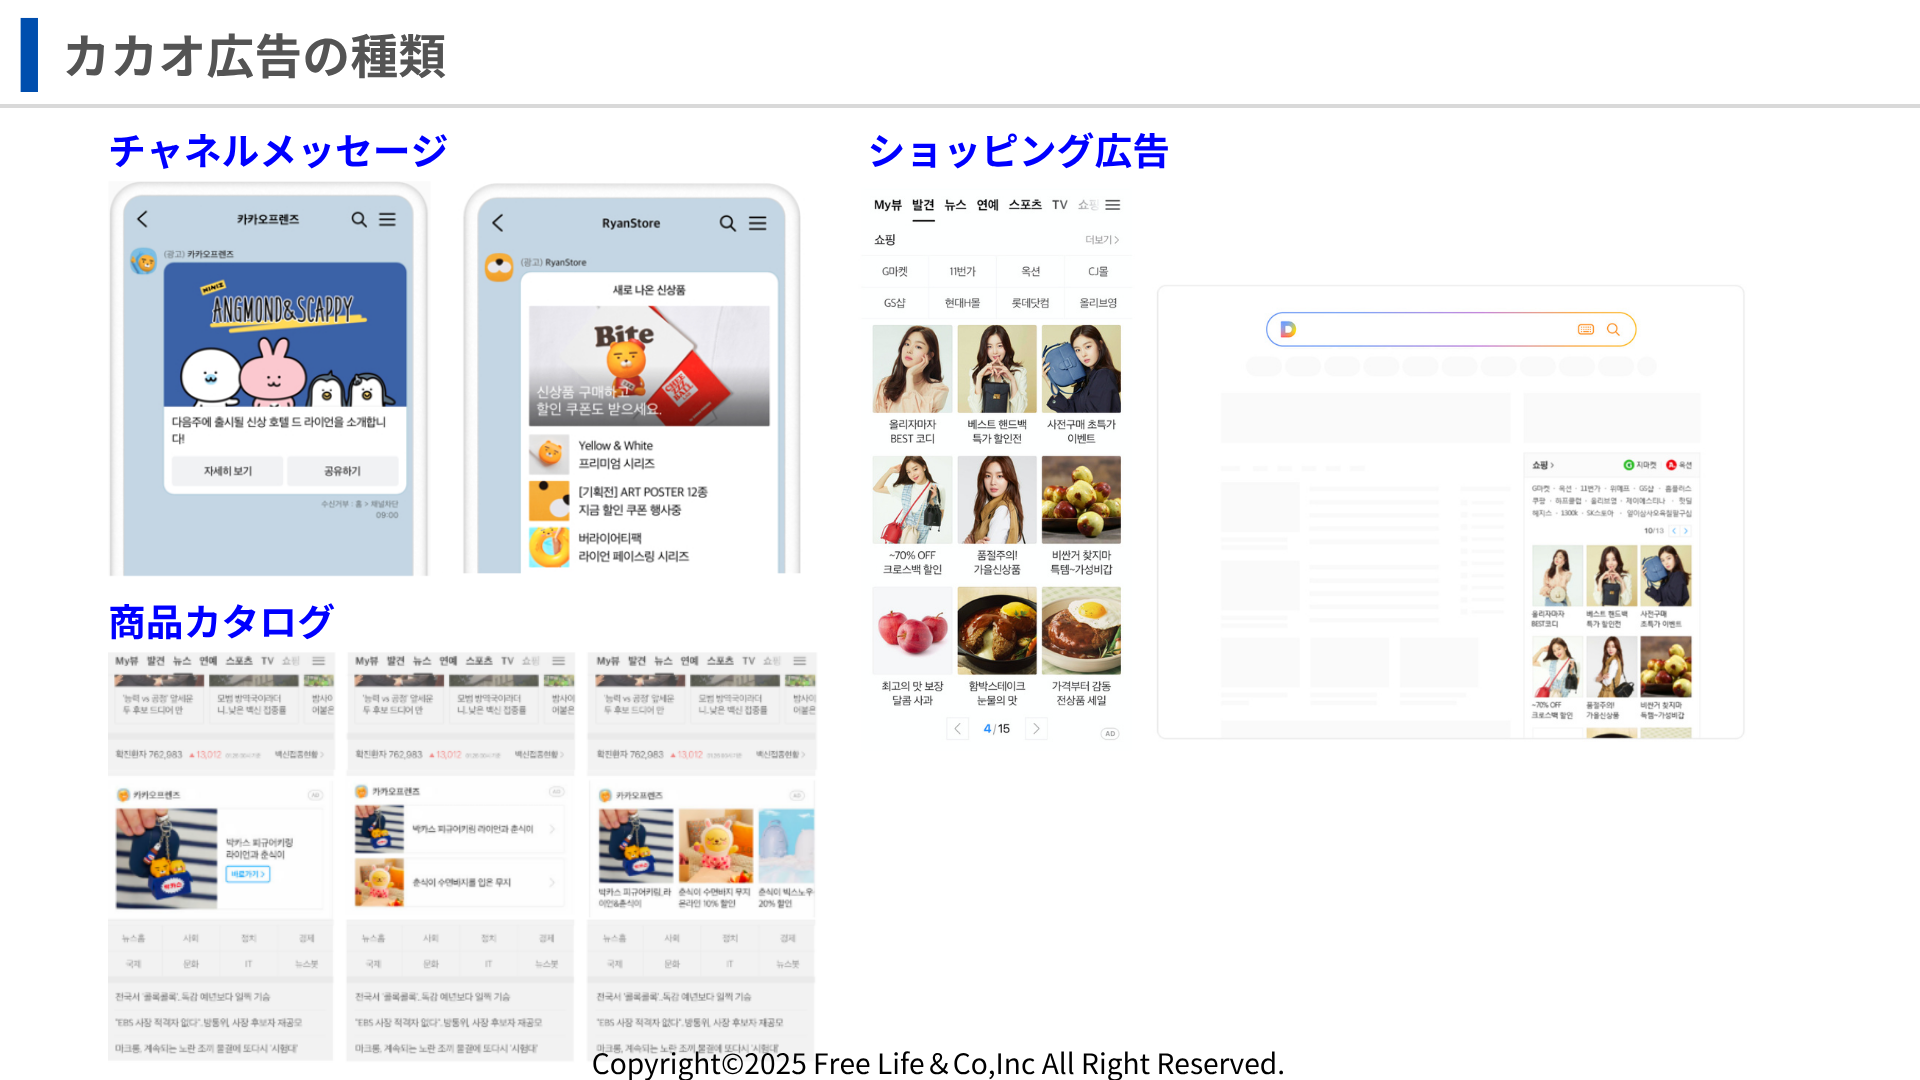
Task: Expand 더보기 link in 쇼핑 section
Action: pos(1102,240)
